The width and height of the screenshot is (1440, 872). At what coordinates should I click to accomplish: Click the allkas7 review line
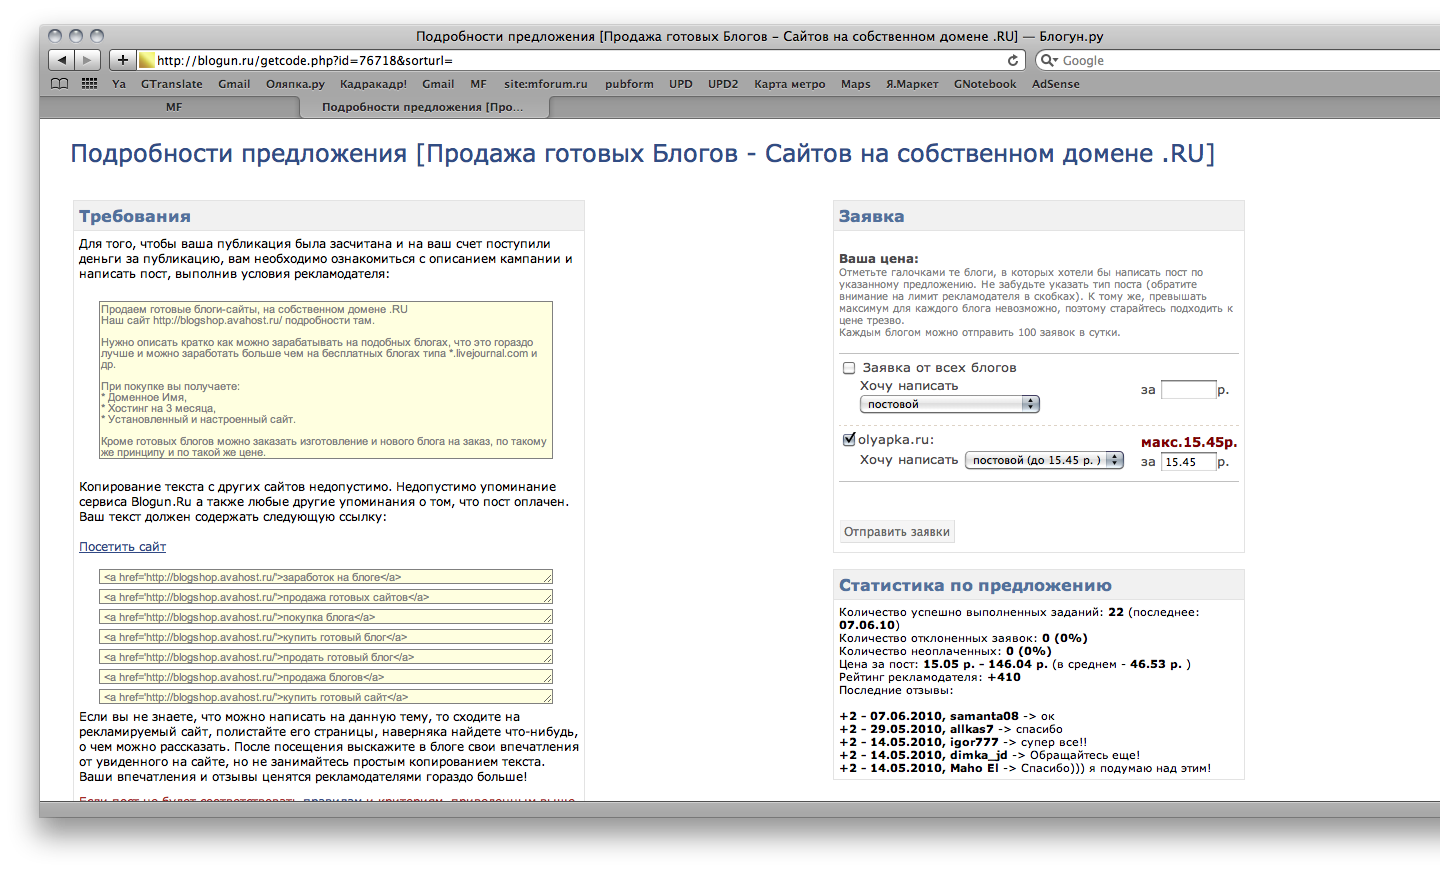pos(951,729)
